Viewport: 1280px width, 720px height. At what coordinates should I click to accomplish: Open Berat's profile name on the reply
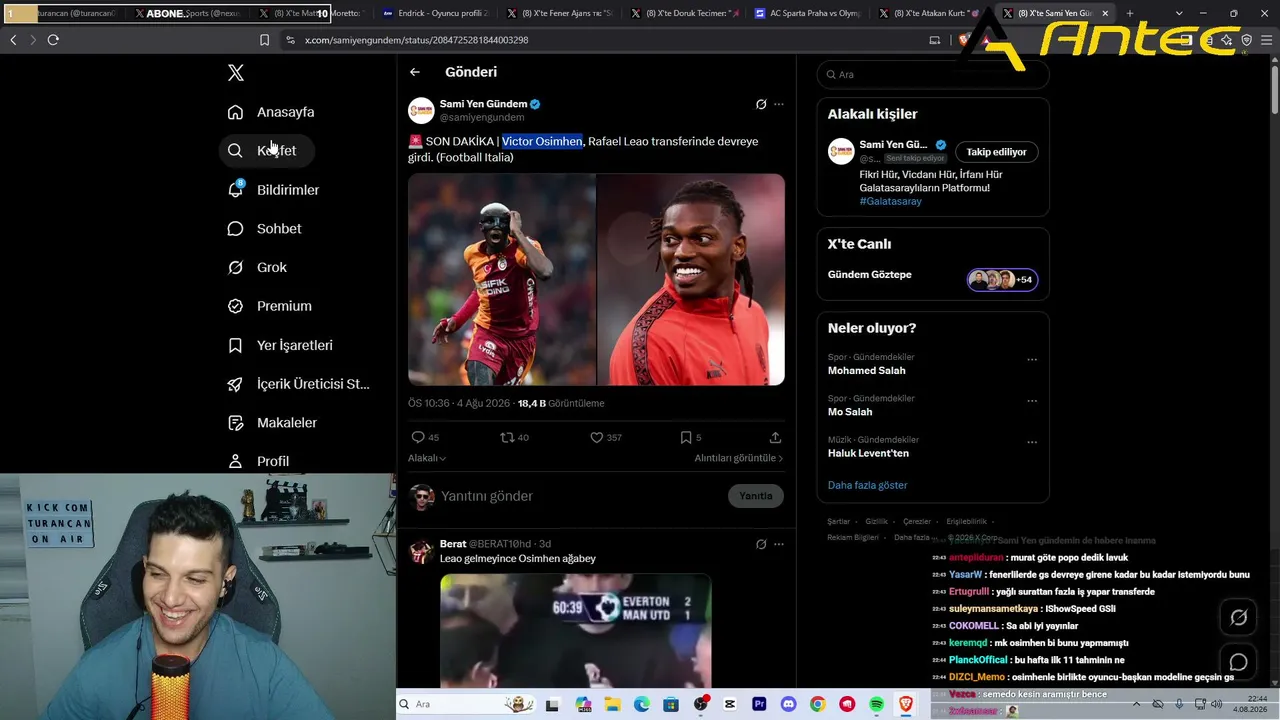coord(453,544)
